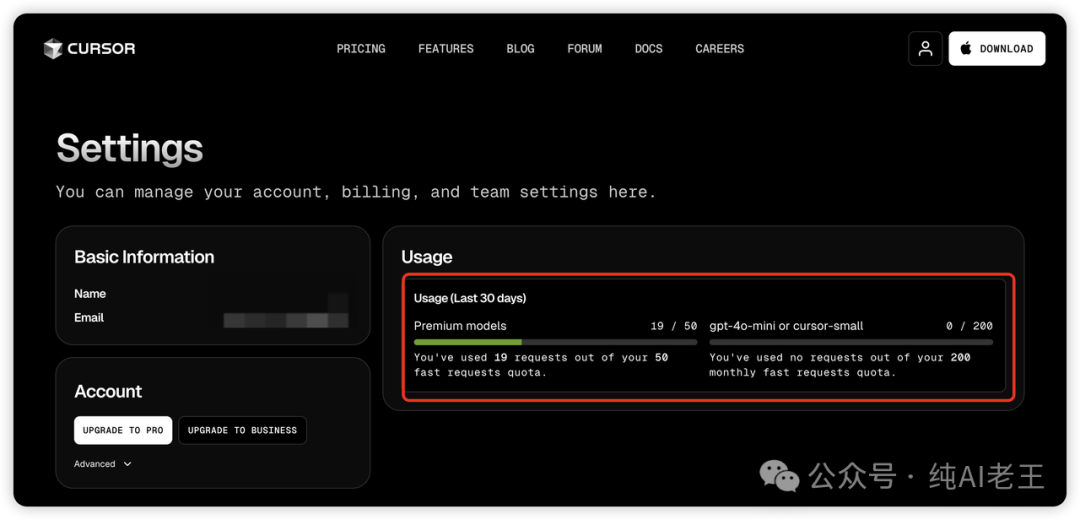1080x520 pixels.
Task: Open the Docs page
Action: coord(649,49)
